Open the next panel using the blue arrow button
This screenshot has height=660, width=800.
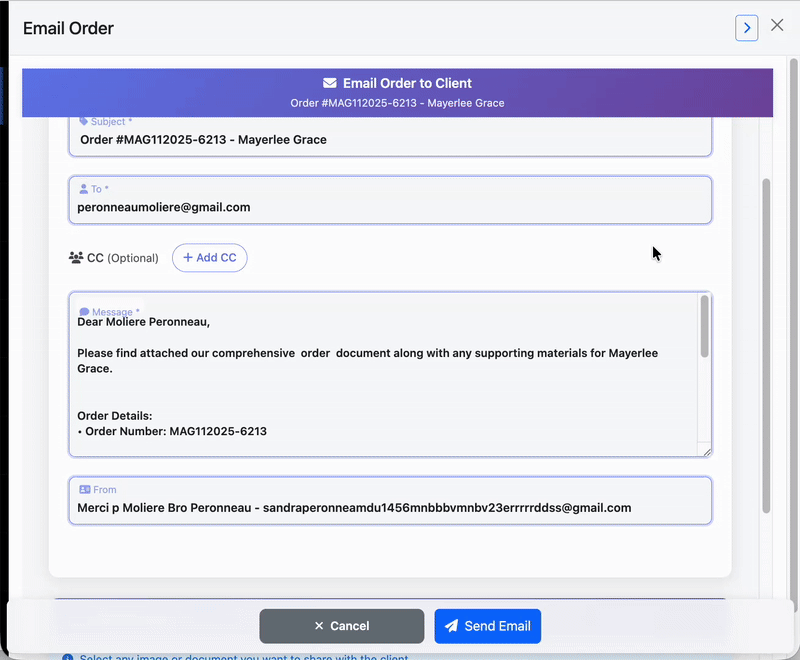(747, 27)
